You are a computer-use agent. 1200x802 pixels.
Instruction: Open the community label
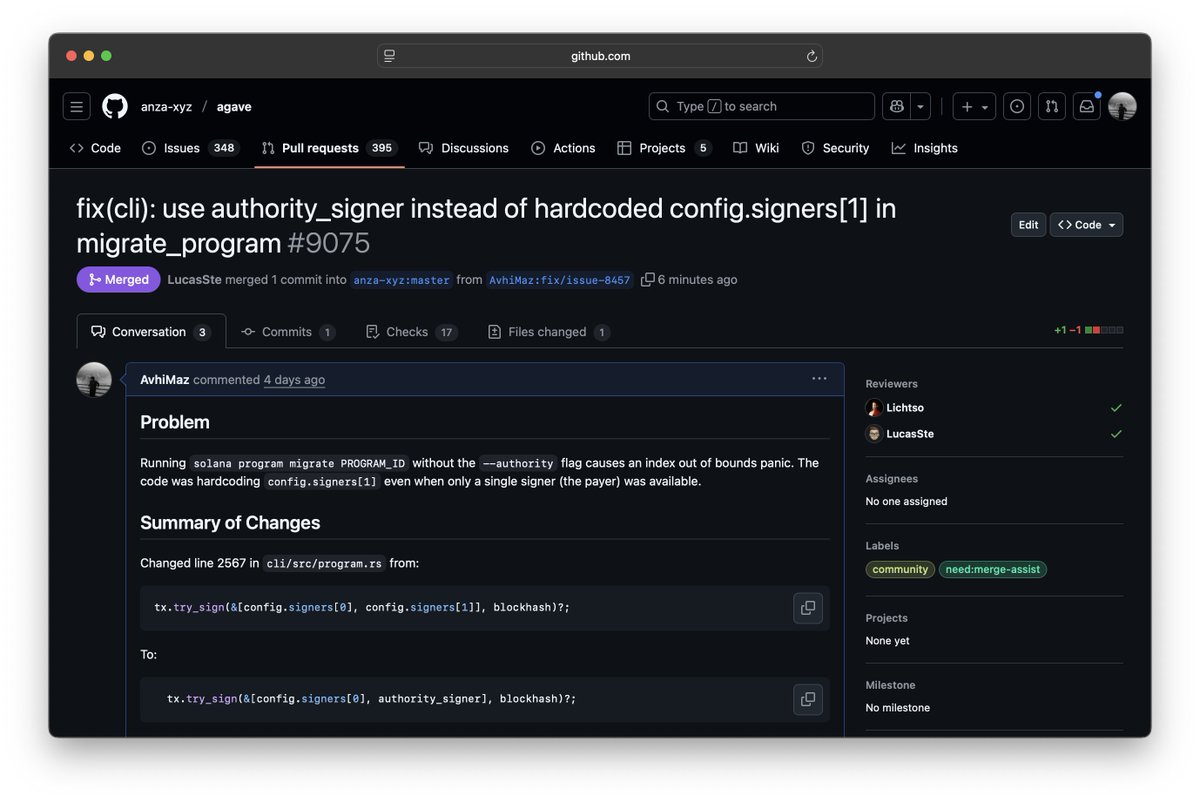[x=900, y=570]
